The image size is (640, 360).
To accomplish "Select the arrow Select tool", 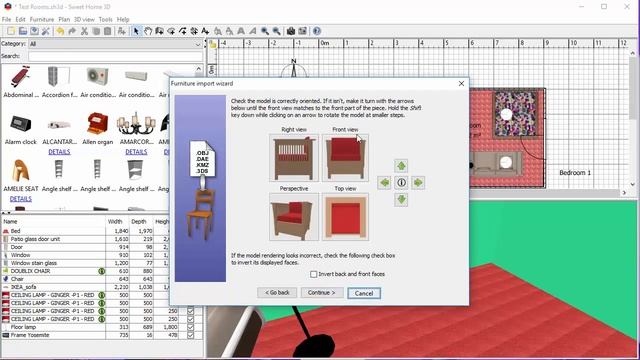I will (136, 31).
